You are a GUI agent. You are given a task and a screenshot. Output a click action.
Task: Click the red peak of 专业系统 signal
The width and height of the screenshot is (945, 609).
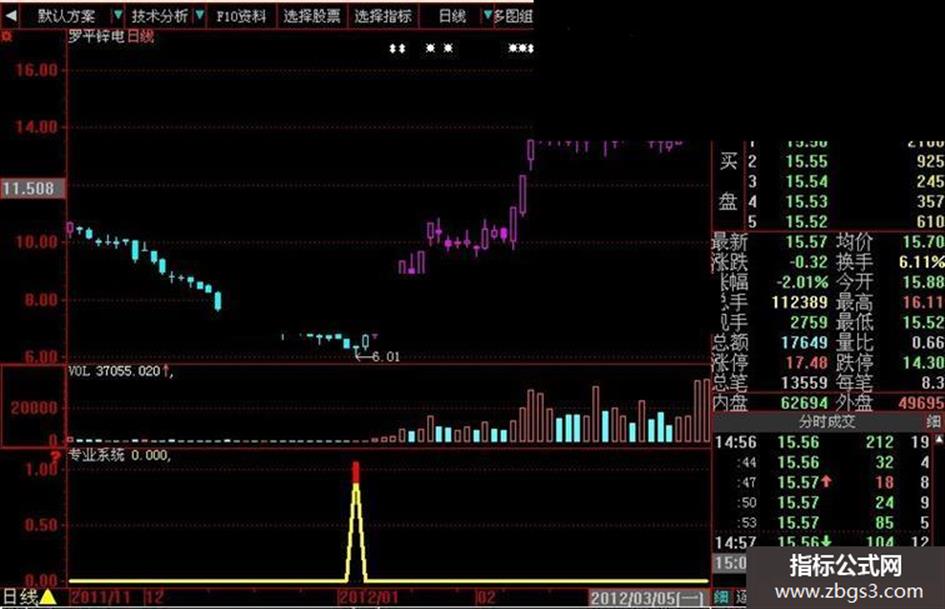[356, 472]
